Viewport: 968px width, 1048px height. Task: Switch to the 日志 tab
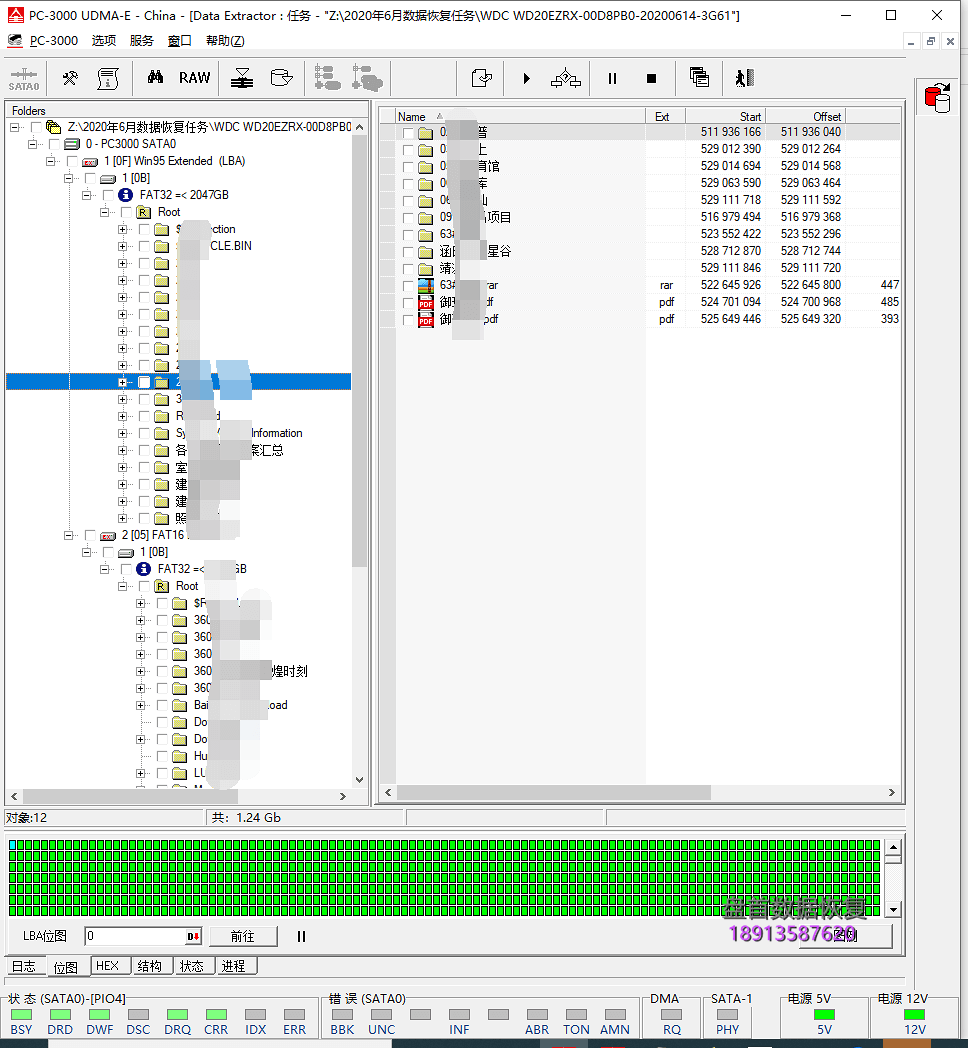24,966
